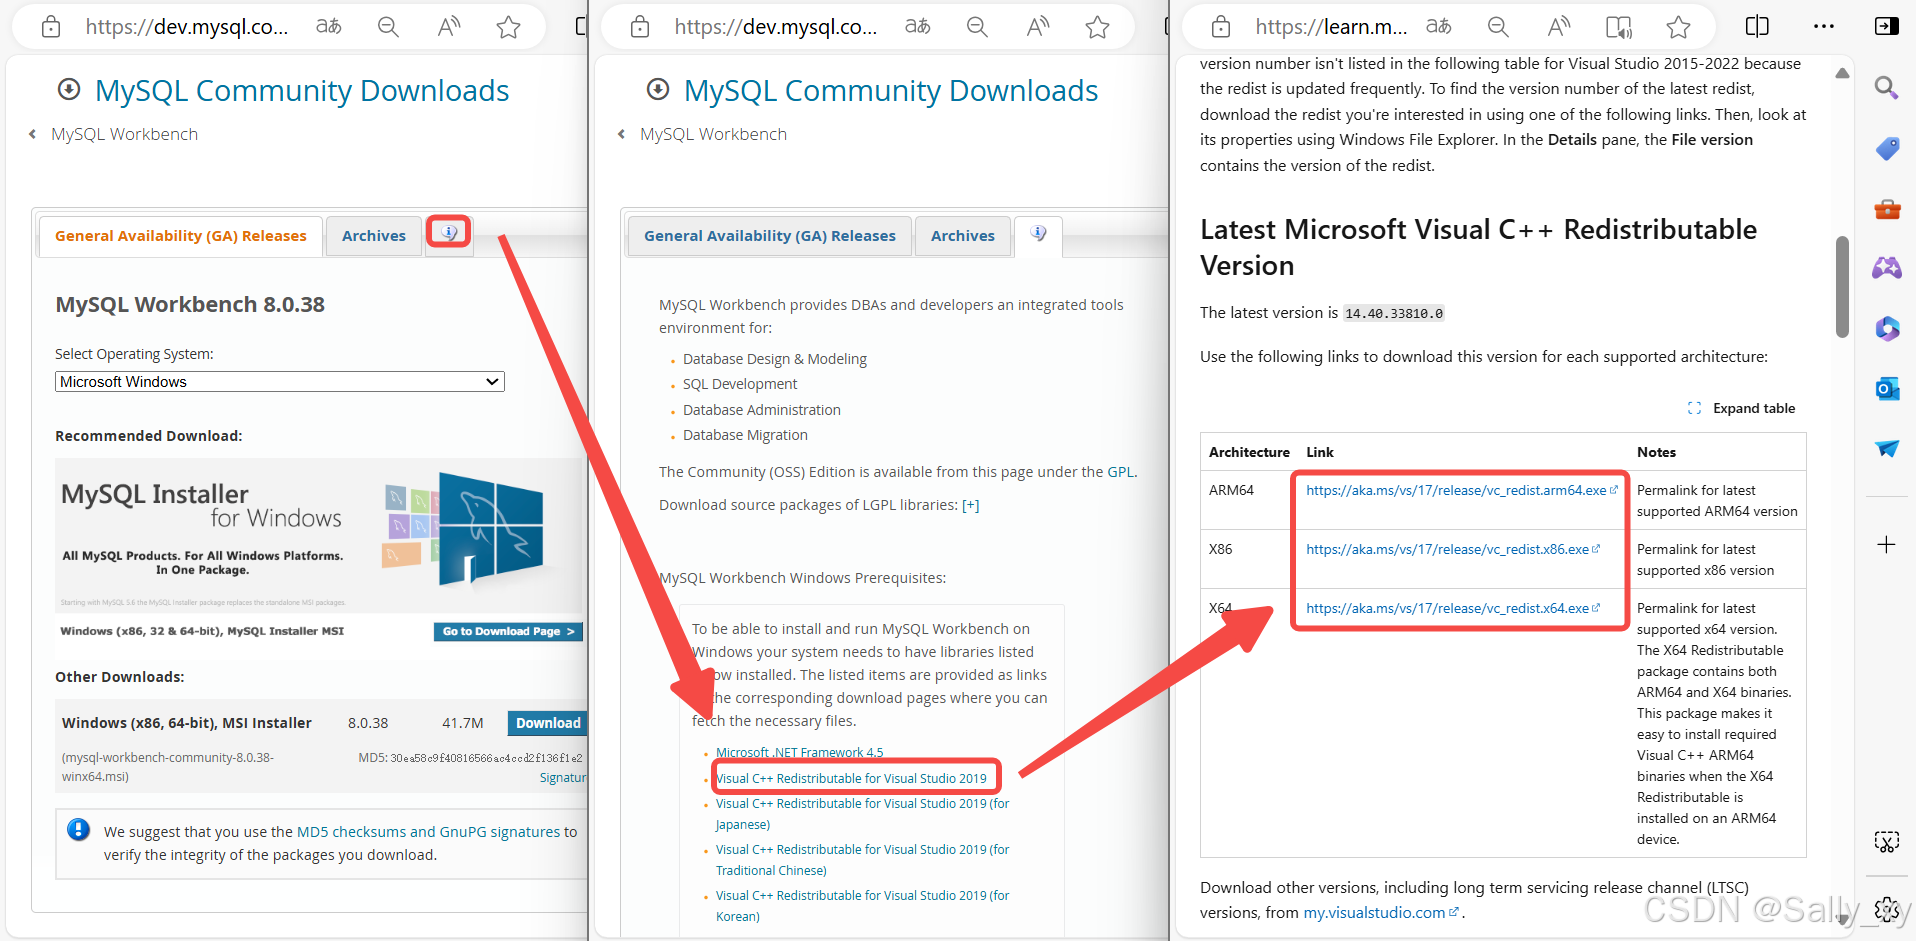Add learn.microsoft page to favorites
Viewport: 1916px width, 941px height.
click(1679, 27)
